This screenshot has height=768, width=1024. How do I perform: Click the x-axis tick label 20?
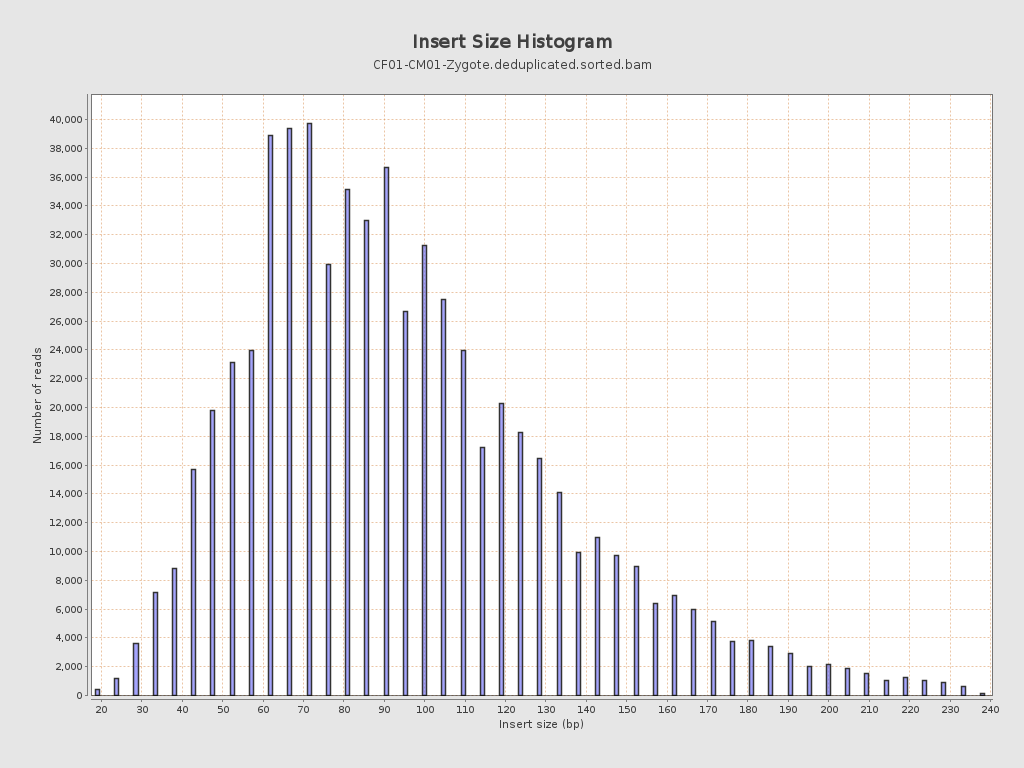[x=101, y=710]
